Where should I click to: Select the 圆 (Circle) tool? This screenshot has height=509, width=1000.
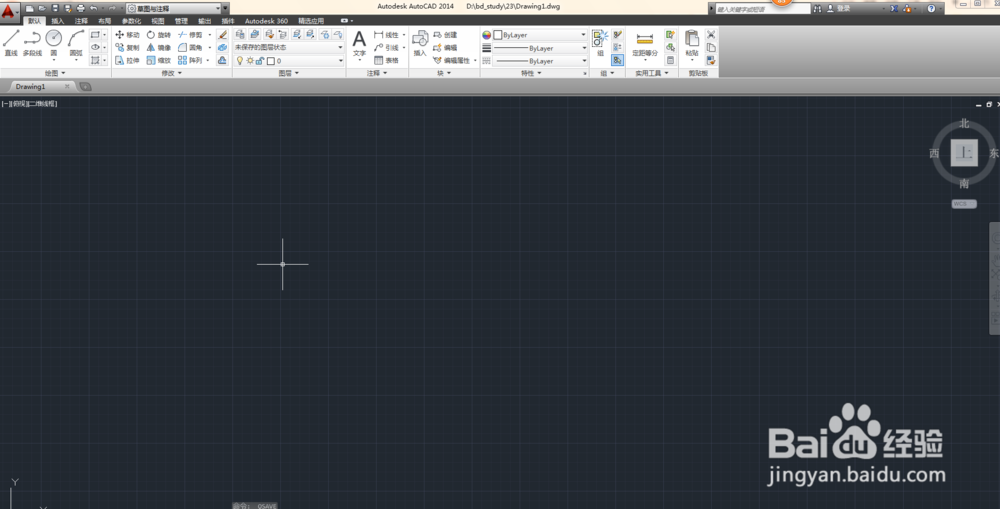54,43
